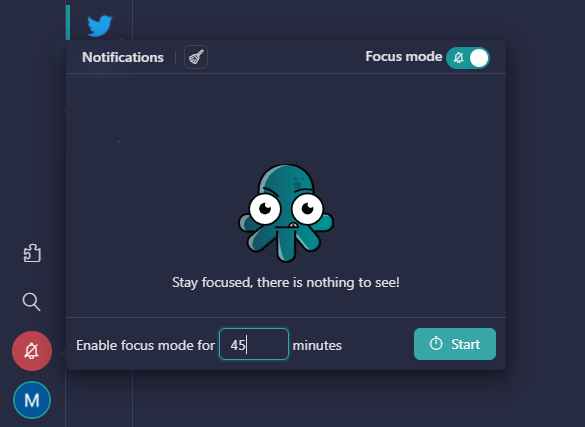The image size is (585, 427).
Task: Click the "Stay focused, there is nothing to see!" message
Action: (x=286, y=282)
